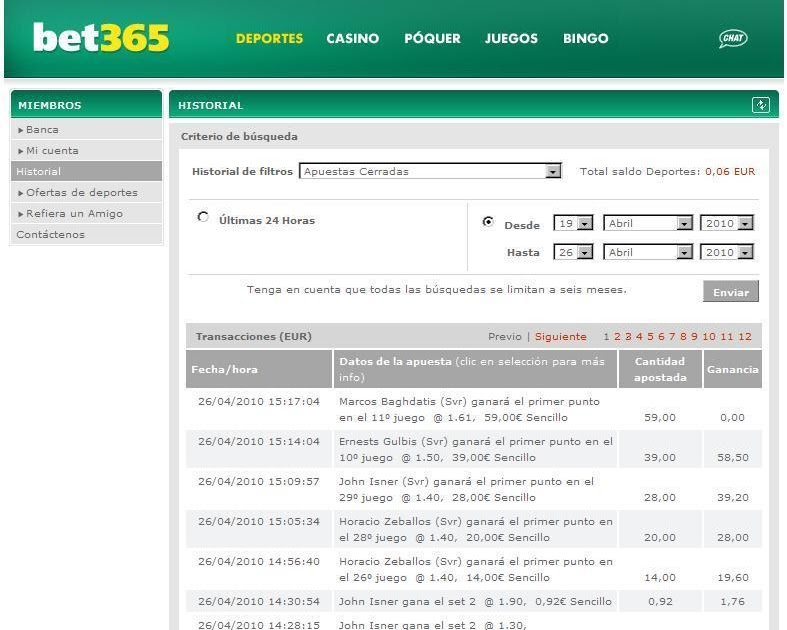
Task: Expand Refiera un Amigo sidebar item
Action: click(x=86, y=213)
